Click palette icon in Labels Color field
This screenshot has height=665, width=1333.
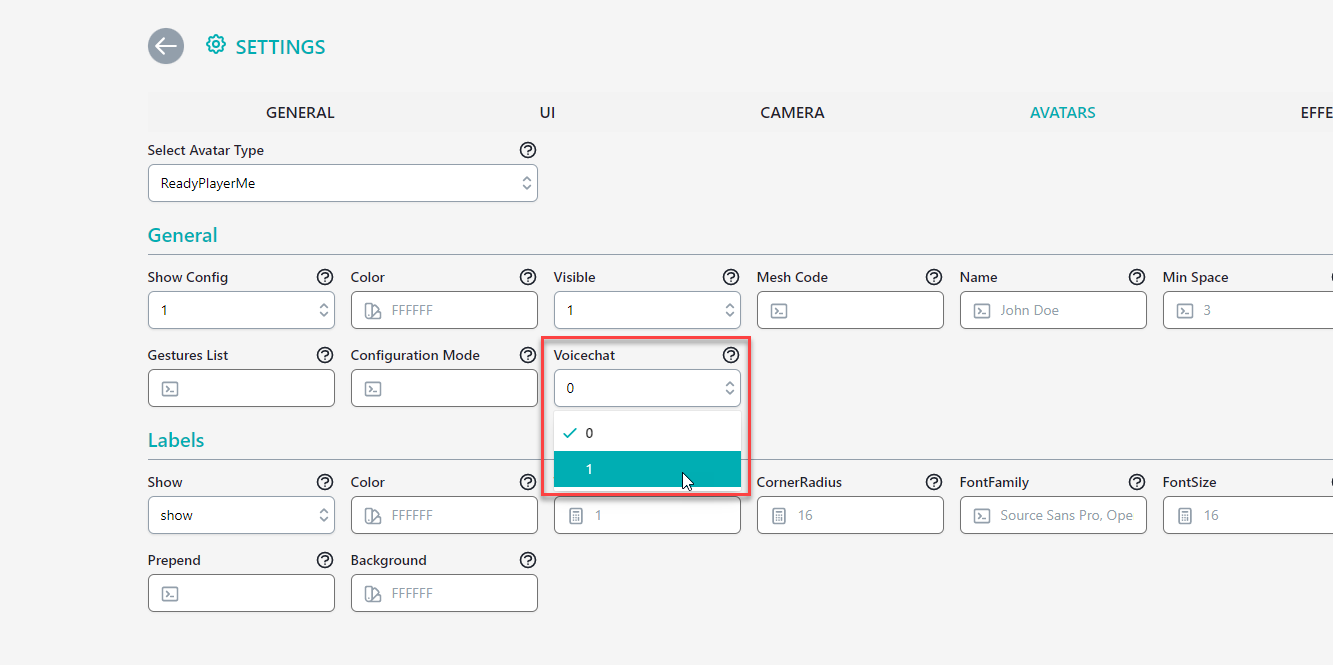pyautogui.click(x=373, y=516)
